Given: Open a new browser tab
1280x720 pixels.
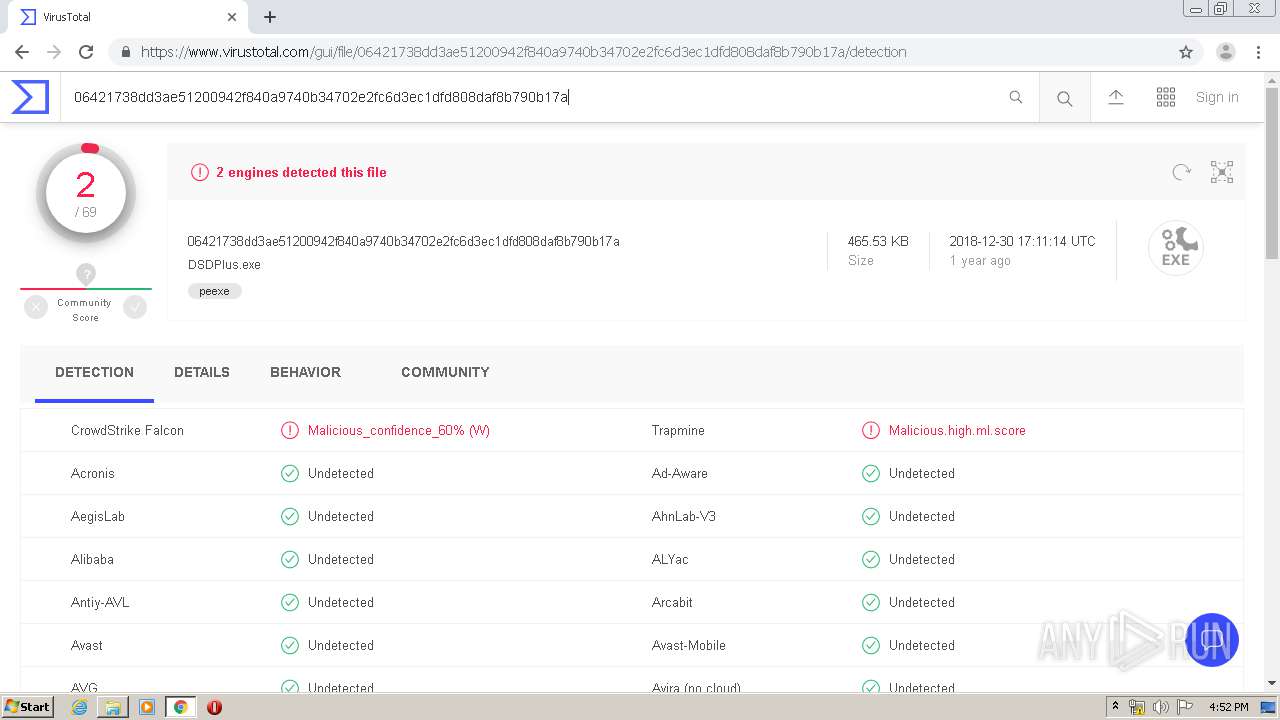Looking at the screenshot, I should coord(270,17).
